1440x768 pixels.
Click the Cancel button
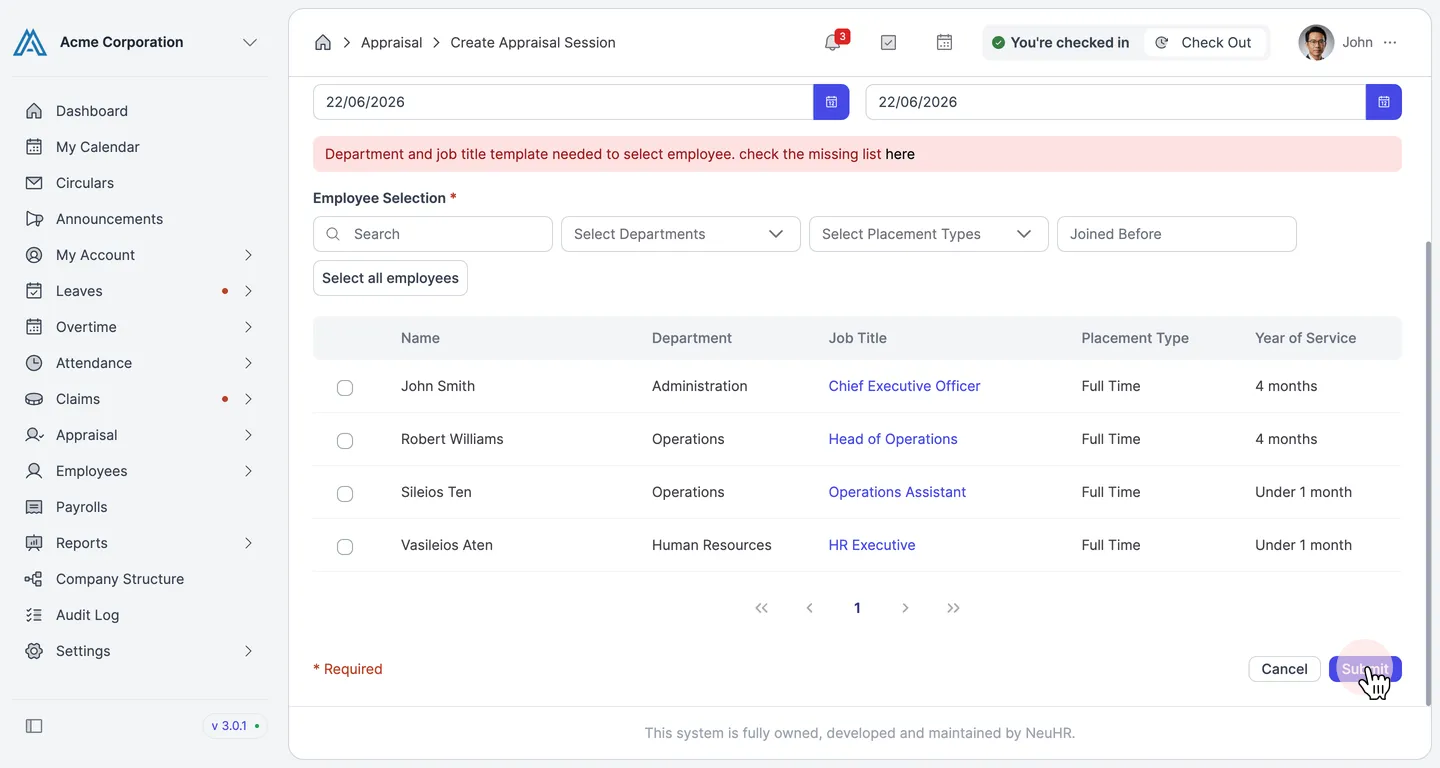[x=1284, y=669]
